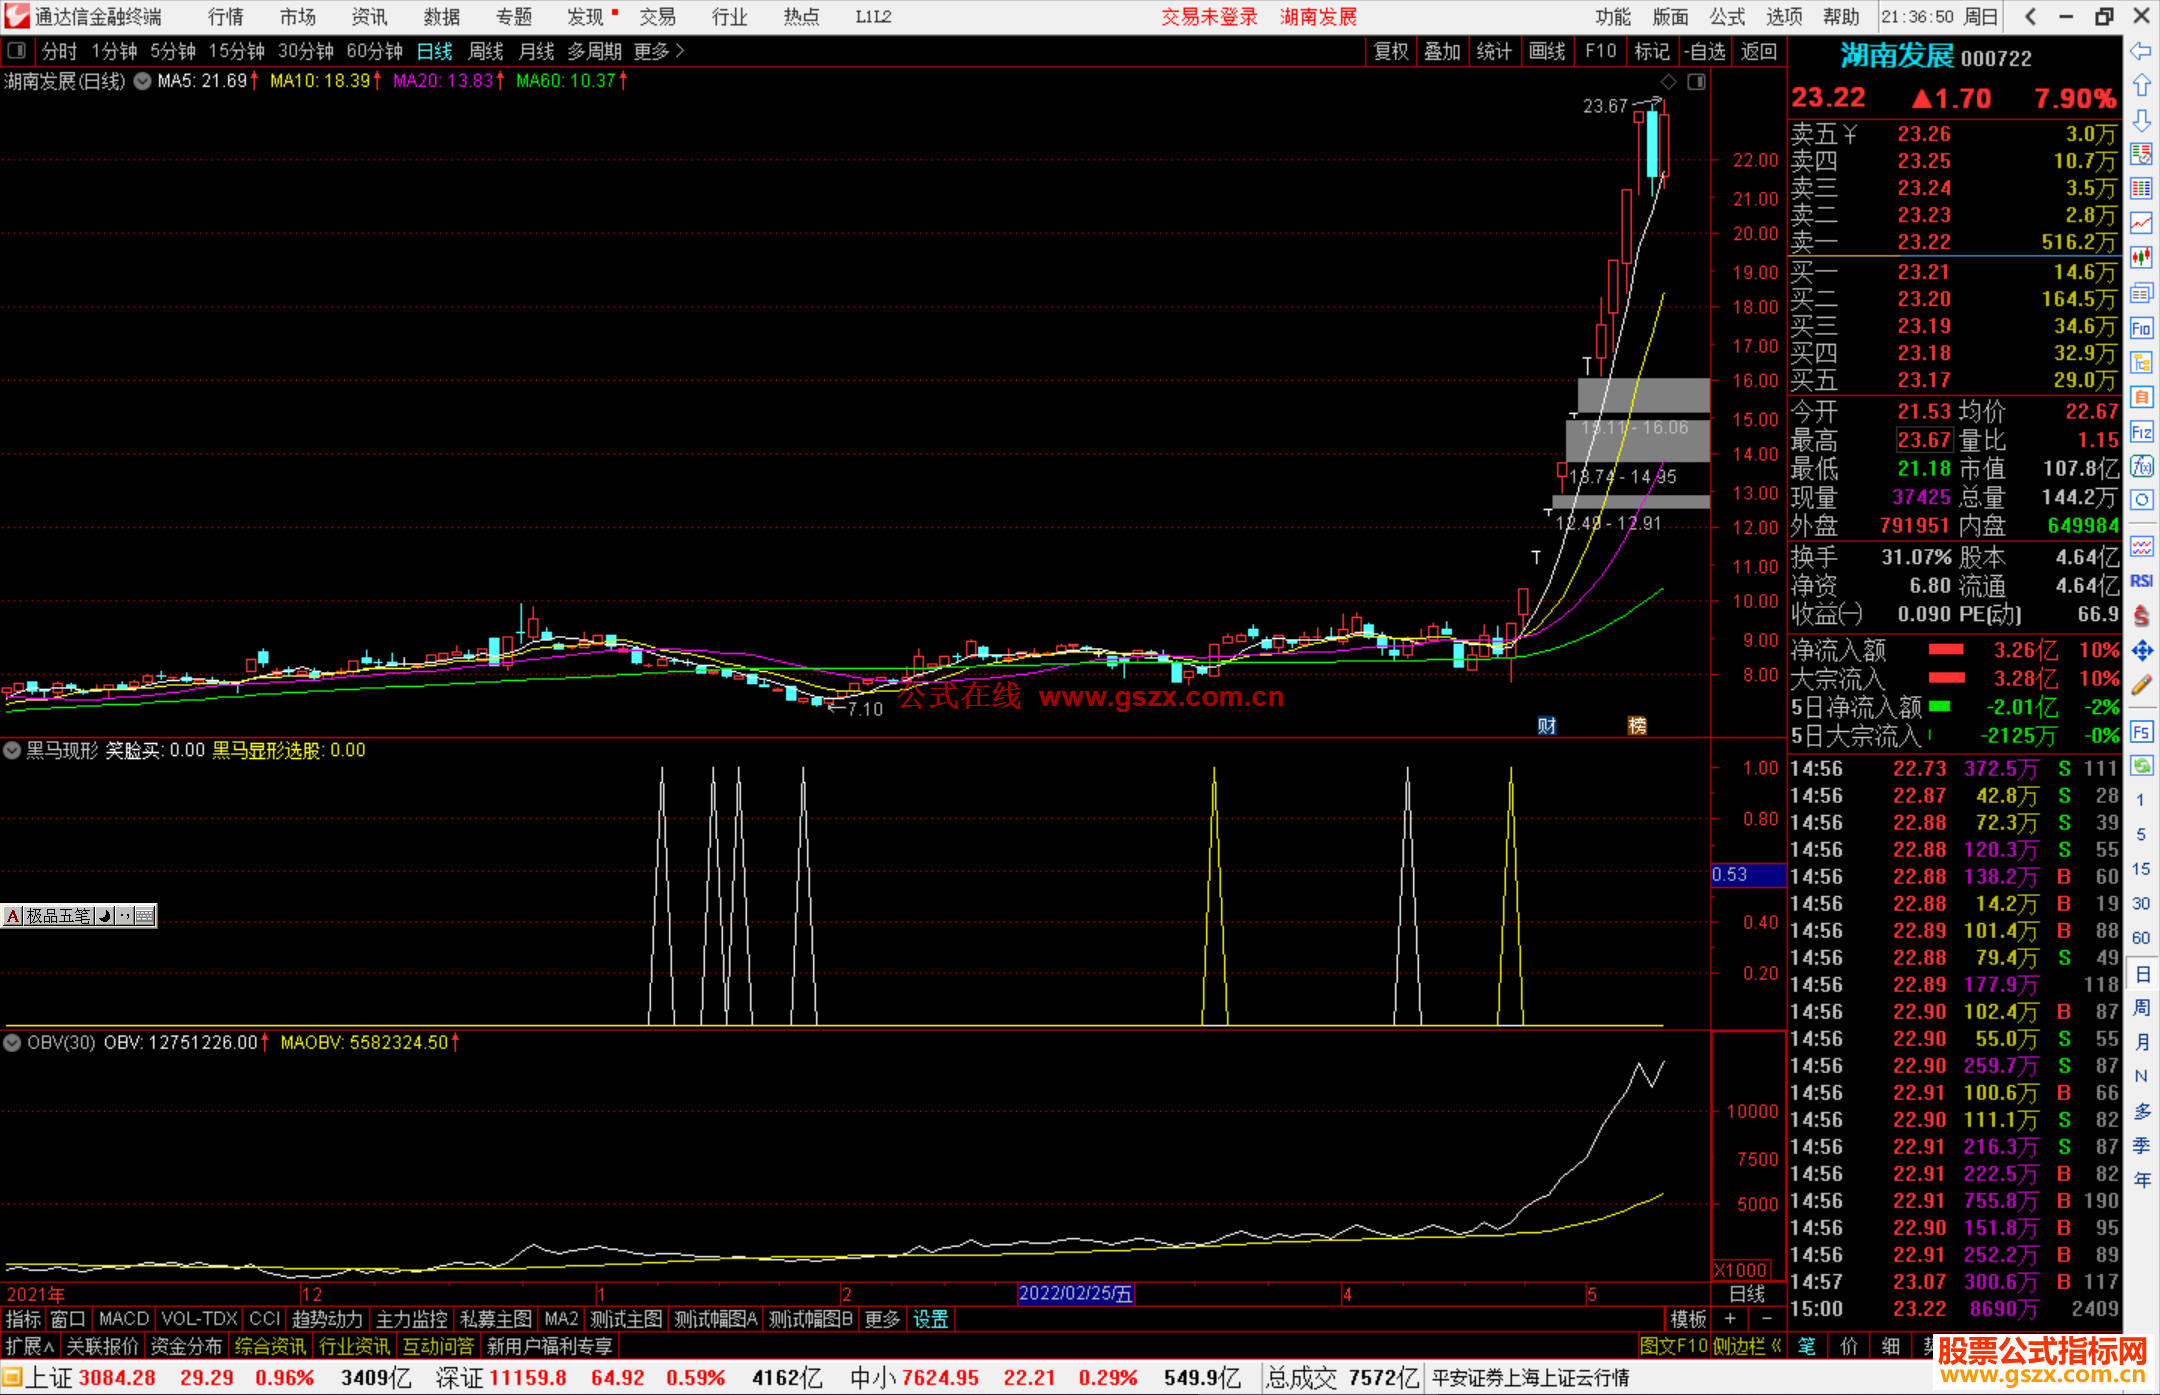
Task: Click the panel layout icon left of 分时
Action: 17,50
